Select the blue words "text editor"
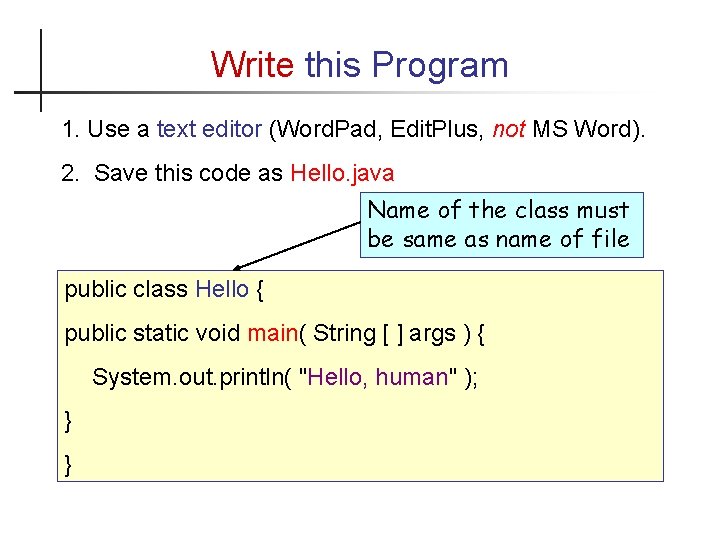Viewport: 720px width, 540px height. point(209,129)
